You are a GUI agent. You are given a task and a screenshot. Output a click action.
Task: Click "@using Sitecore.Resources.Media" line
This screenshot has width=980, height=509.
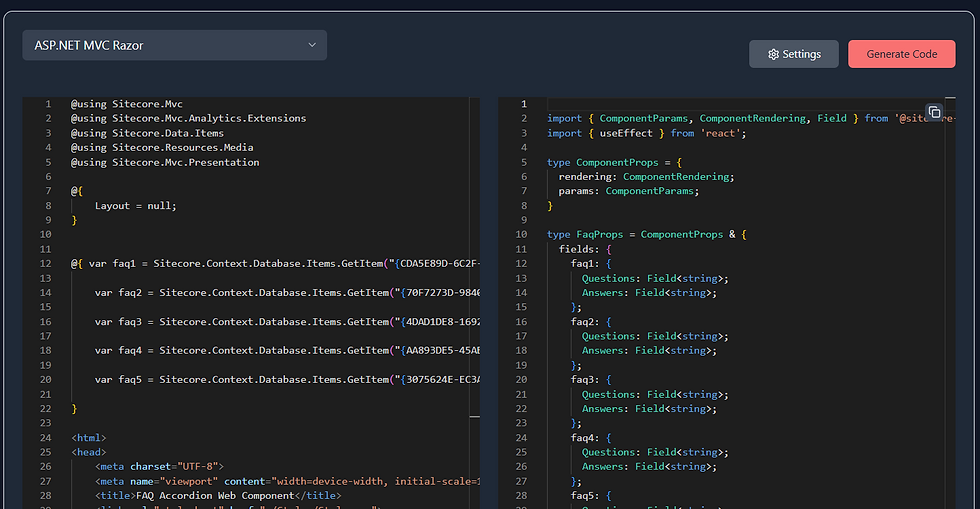(x=162, y=148)
